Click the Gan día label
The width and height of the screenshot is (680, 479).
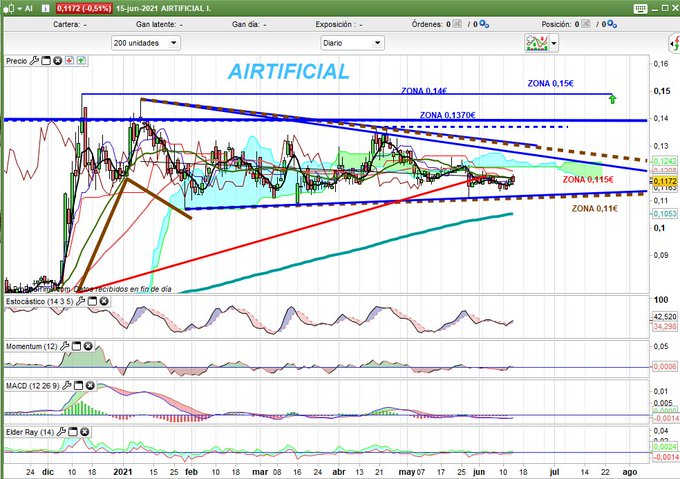245,24
